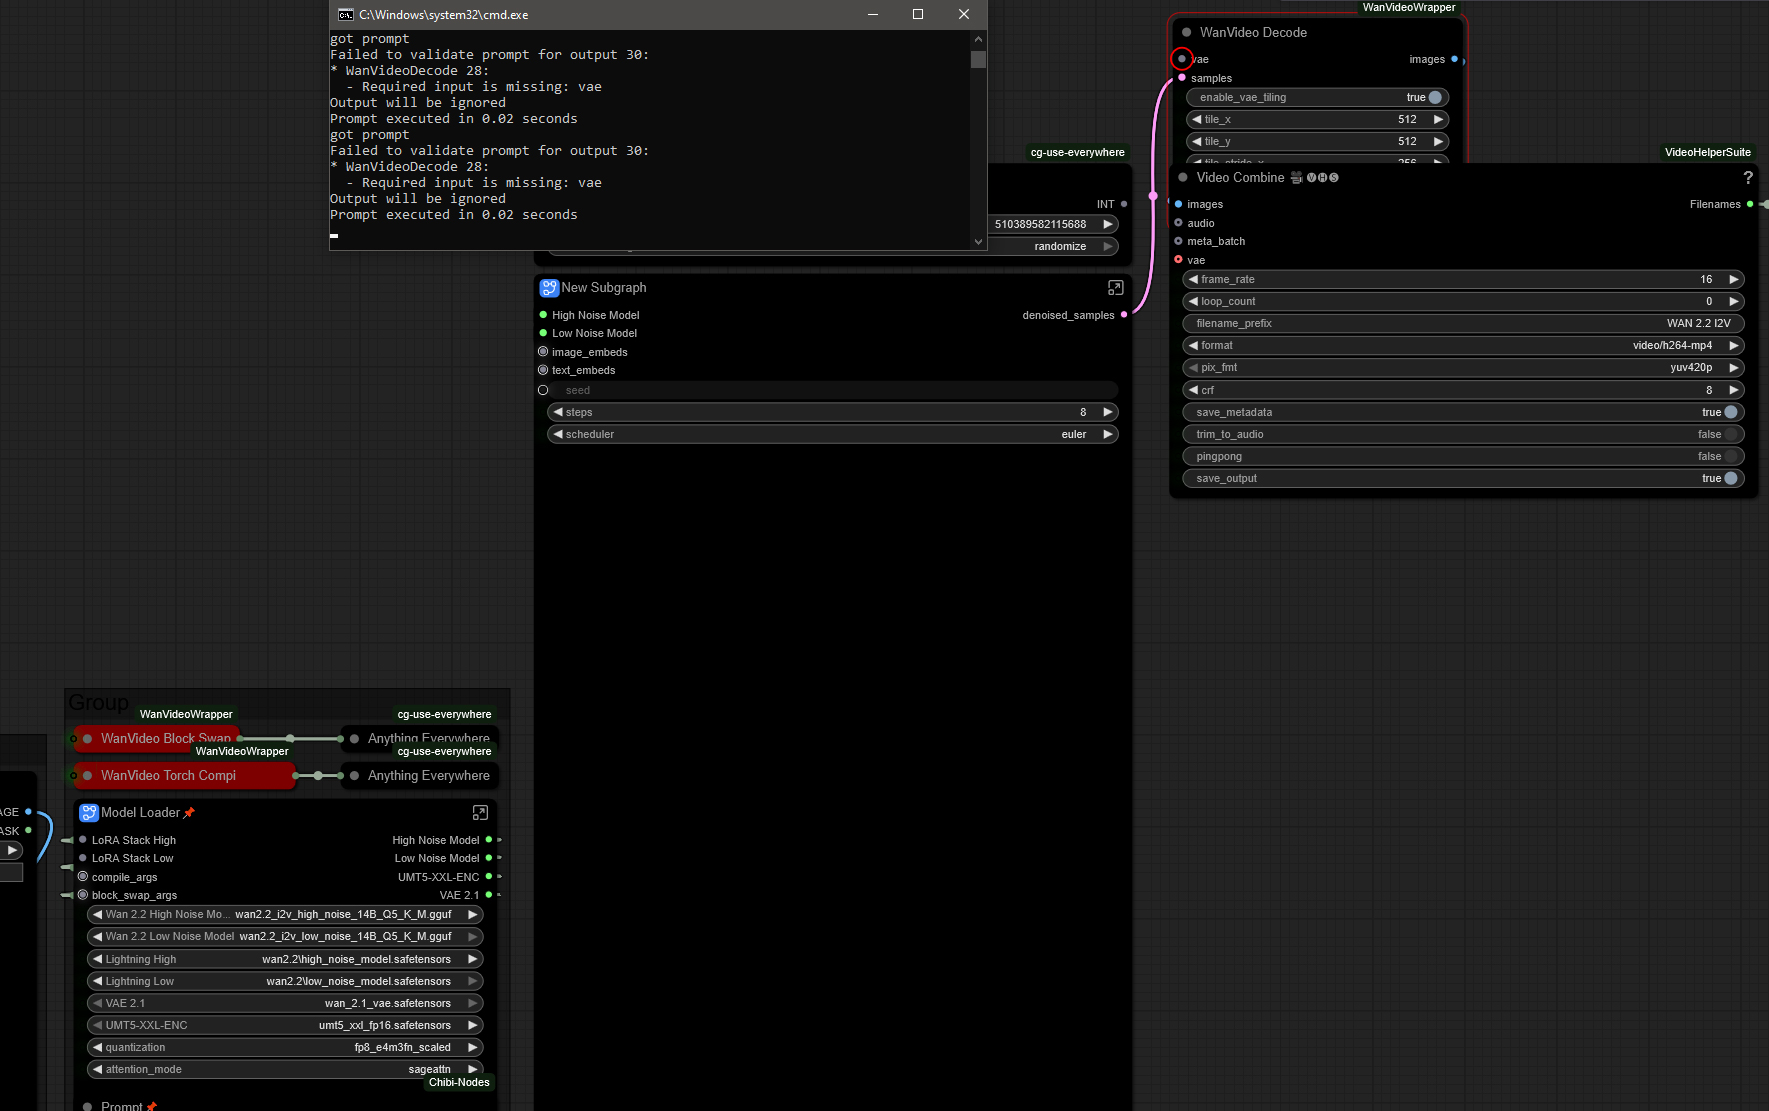Click the Low Noise Model input socket on New Subgraph
This screenshot has width=1769, height=1111.
[x=543, y=333]
